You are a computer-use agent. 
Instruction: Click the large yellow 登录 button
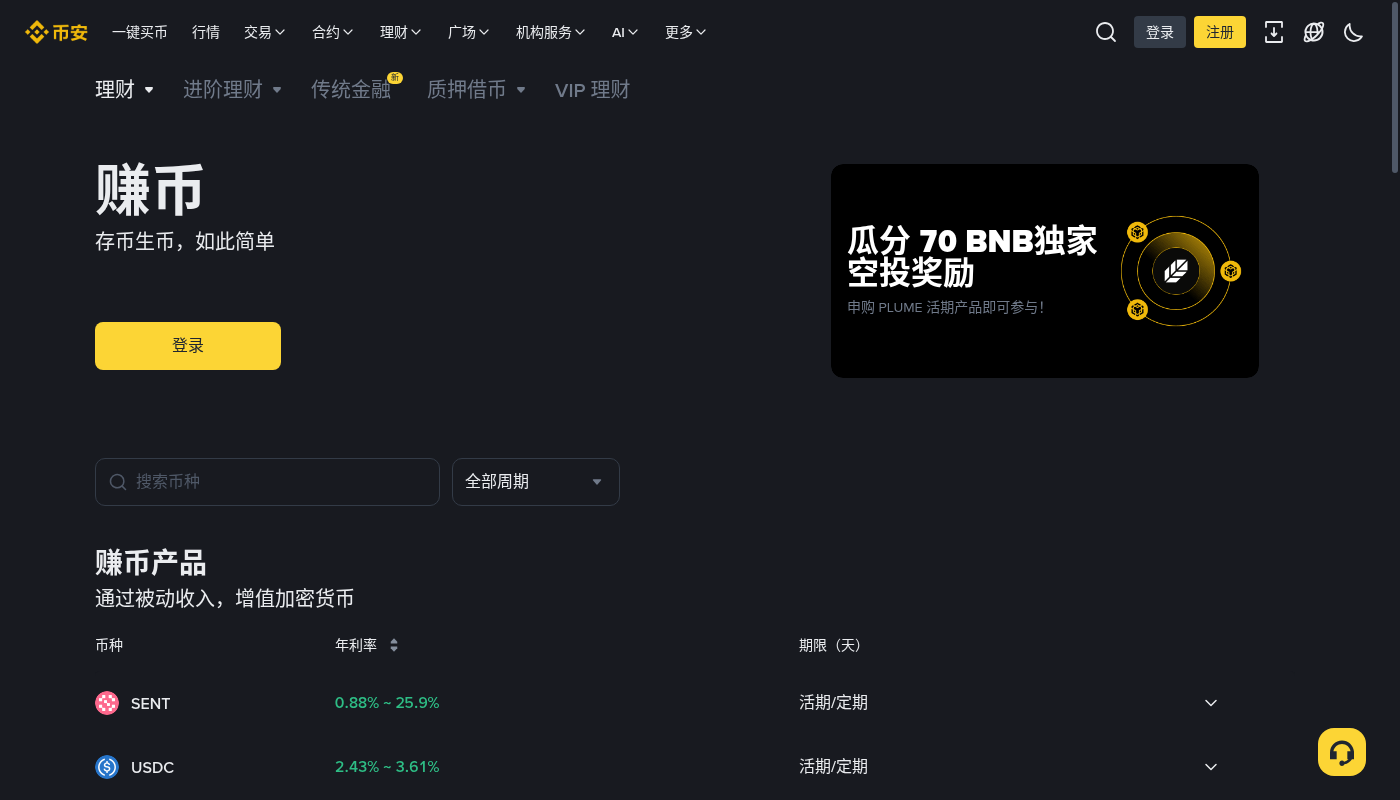188,346
